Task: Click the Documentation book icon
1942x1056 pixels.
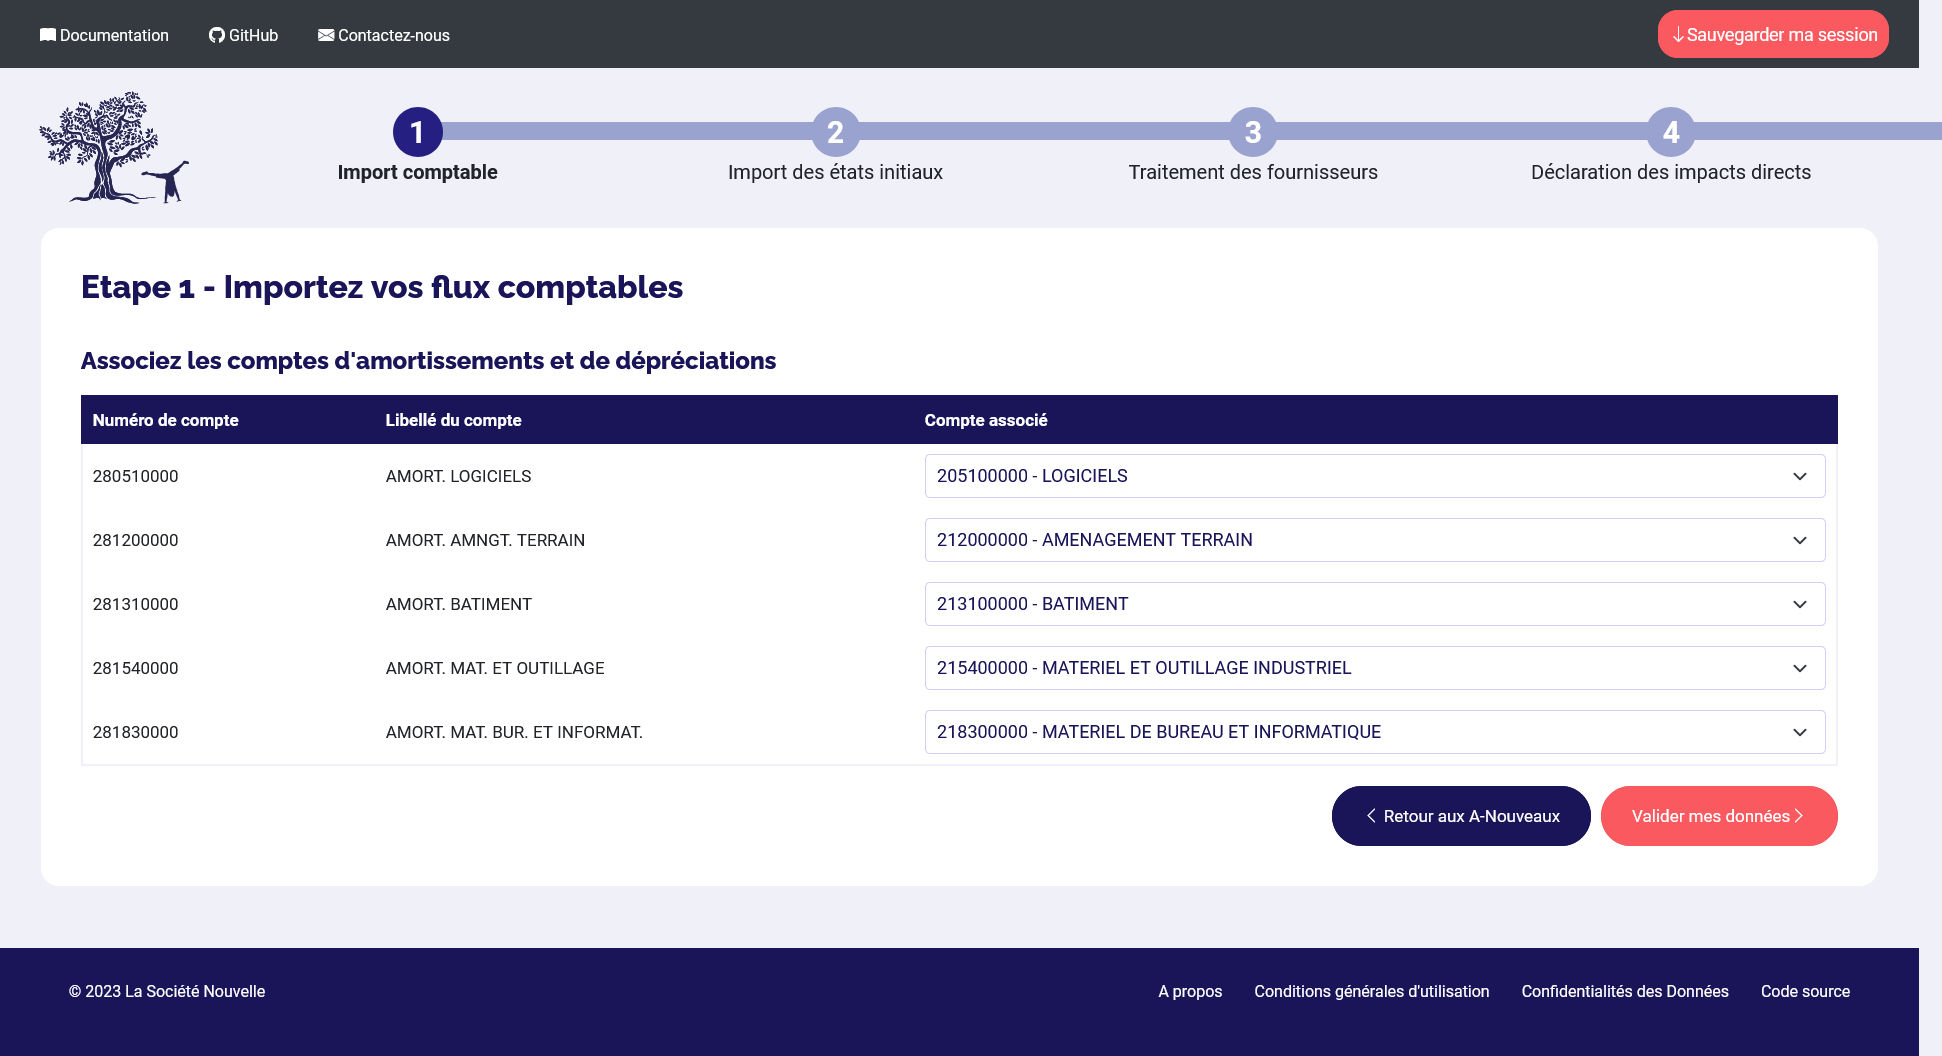Action: pyautogui.click(x=48, y=35)
